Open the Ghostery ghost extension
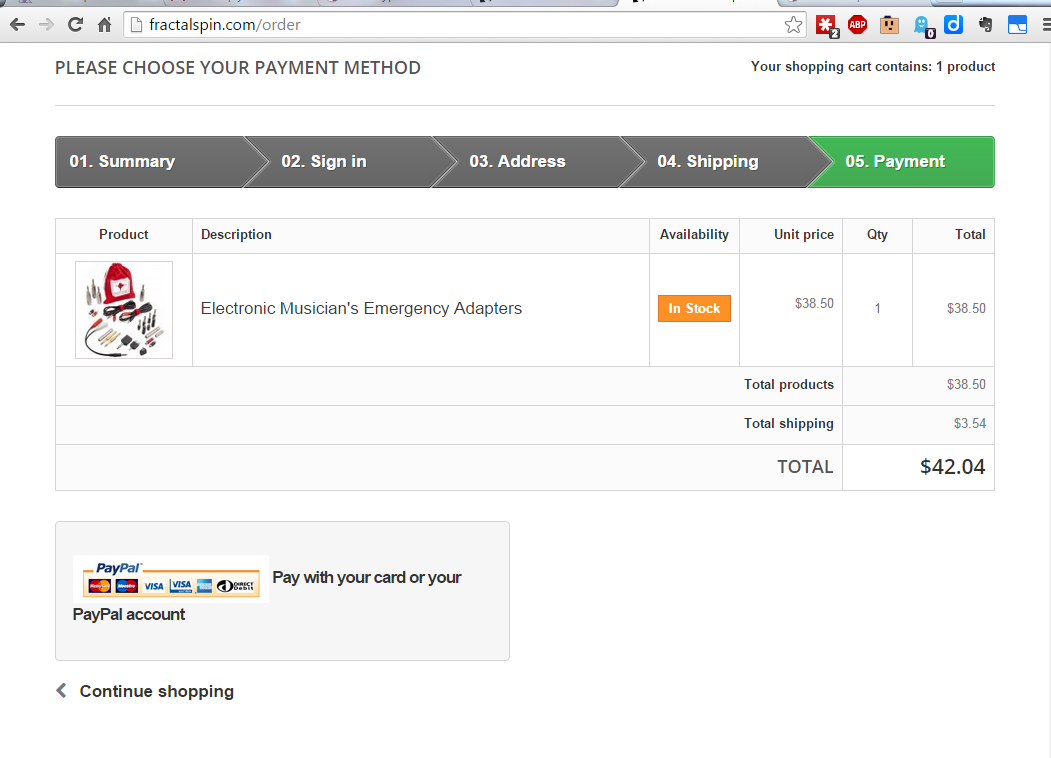Viewport: 1051px width, 758px height. 922,25
